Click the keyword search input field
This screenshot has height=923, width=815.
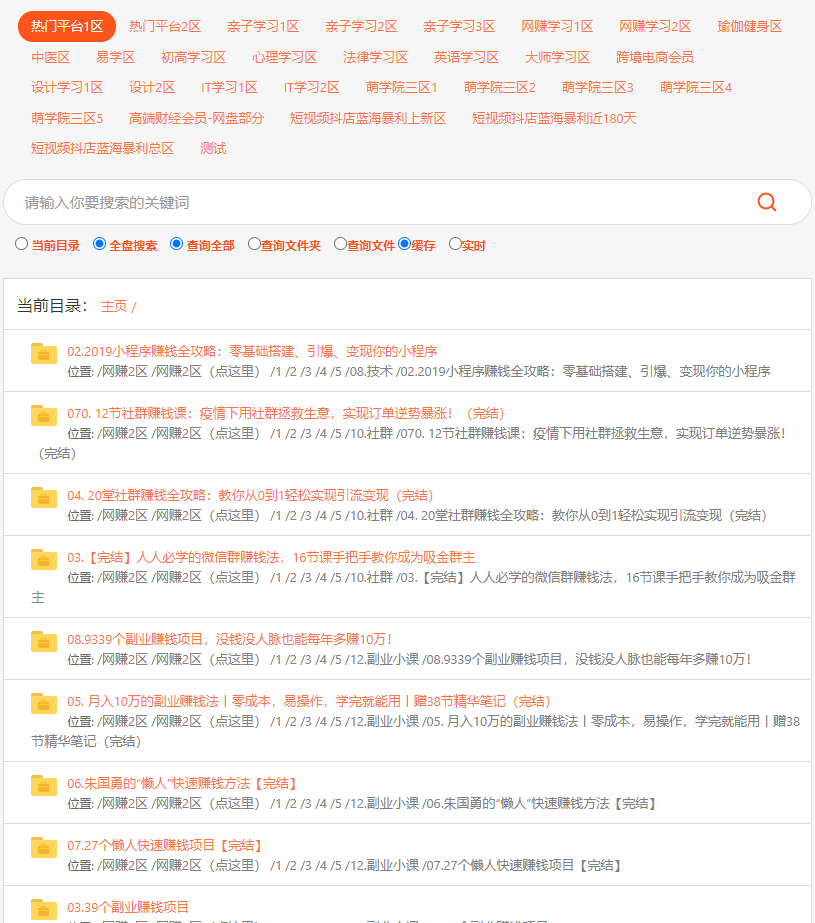pyautogui.click(x=380, y=202)
